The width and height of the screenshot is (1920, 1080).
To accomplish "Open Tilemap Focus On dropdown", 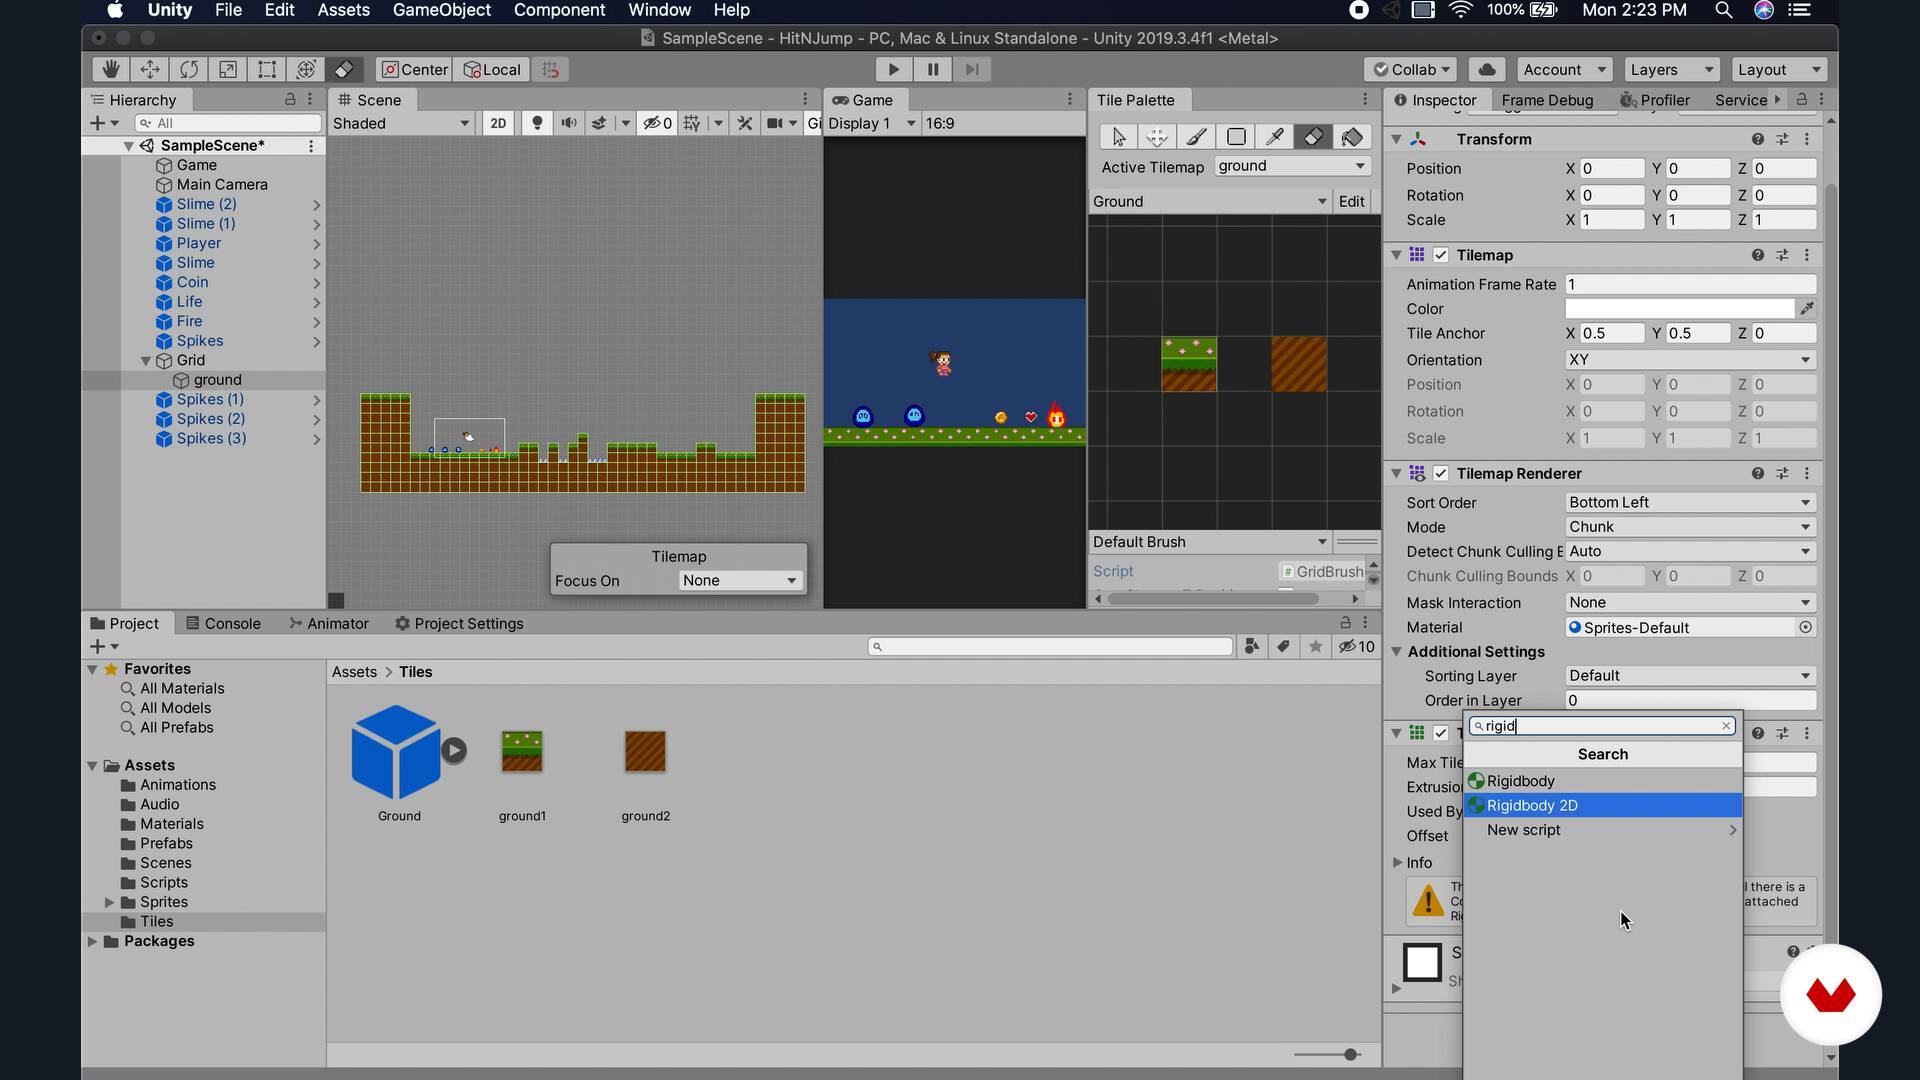I will (740, 580).
